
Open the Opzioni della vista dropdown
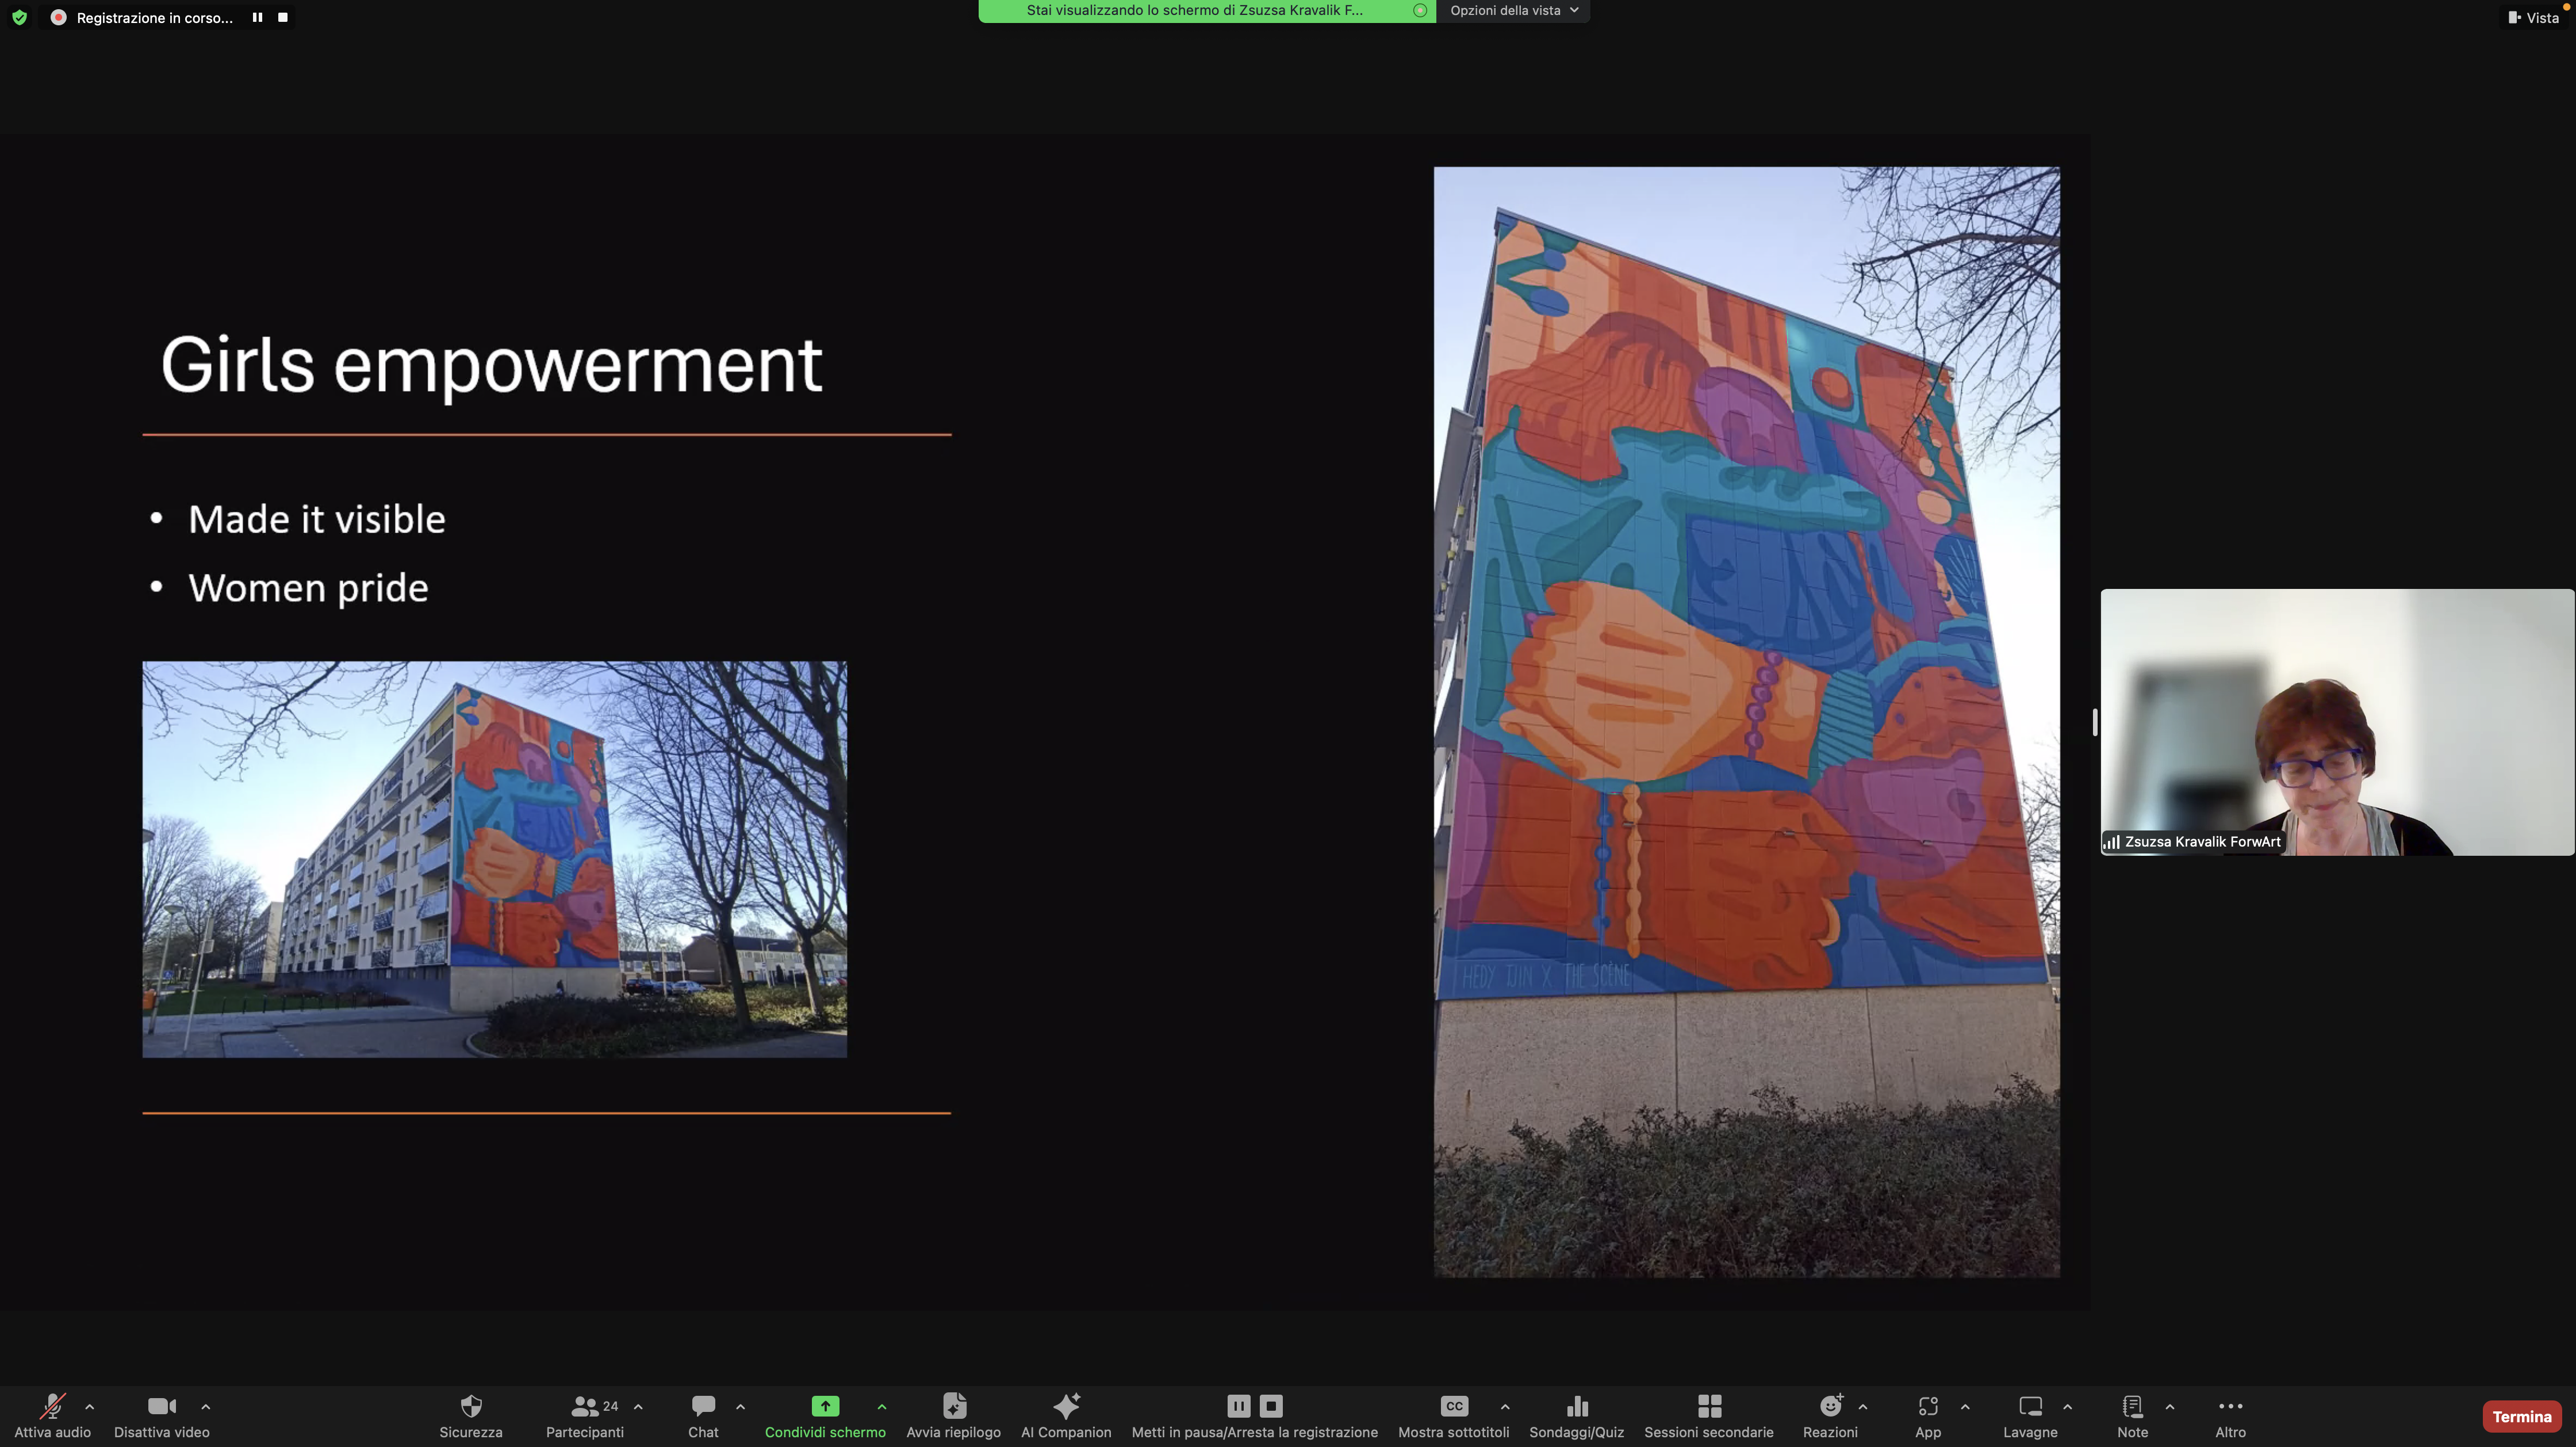tap(1512, 10)
